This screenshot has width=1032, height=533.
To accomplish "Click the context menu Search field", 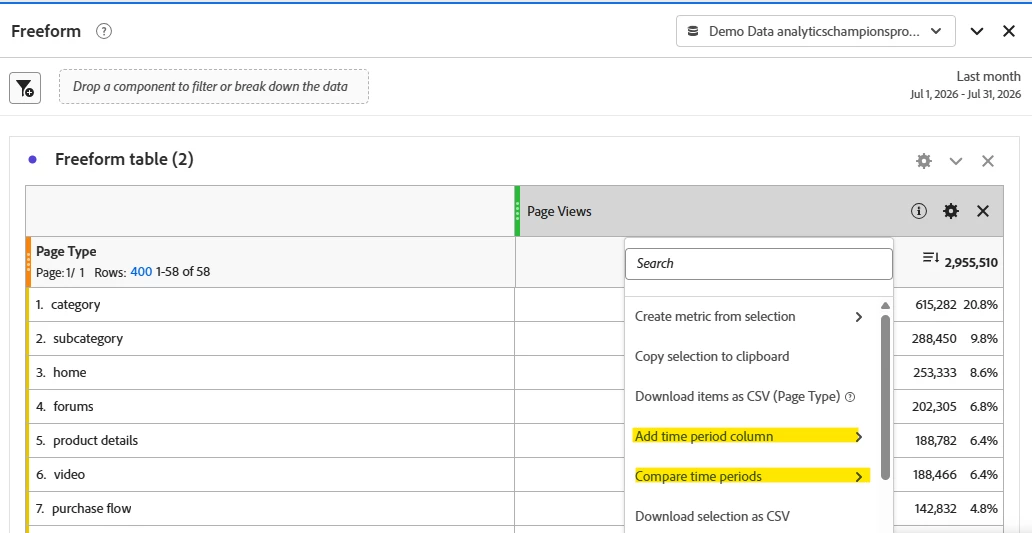I will point(758,263).
